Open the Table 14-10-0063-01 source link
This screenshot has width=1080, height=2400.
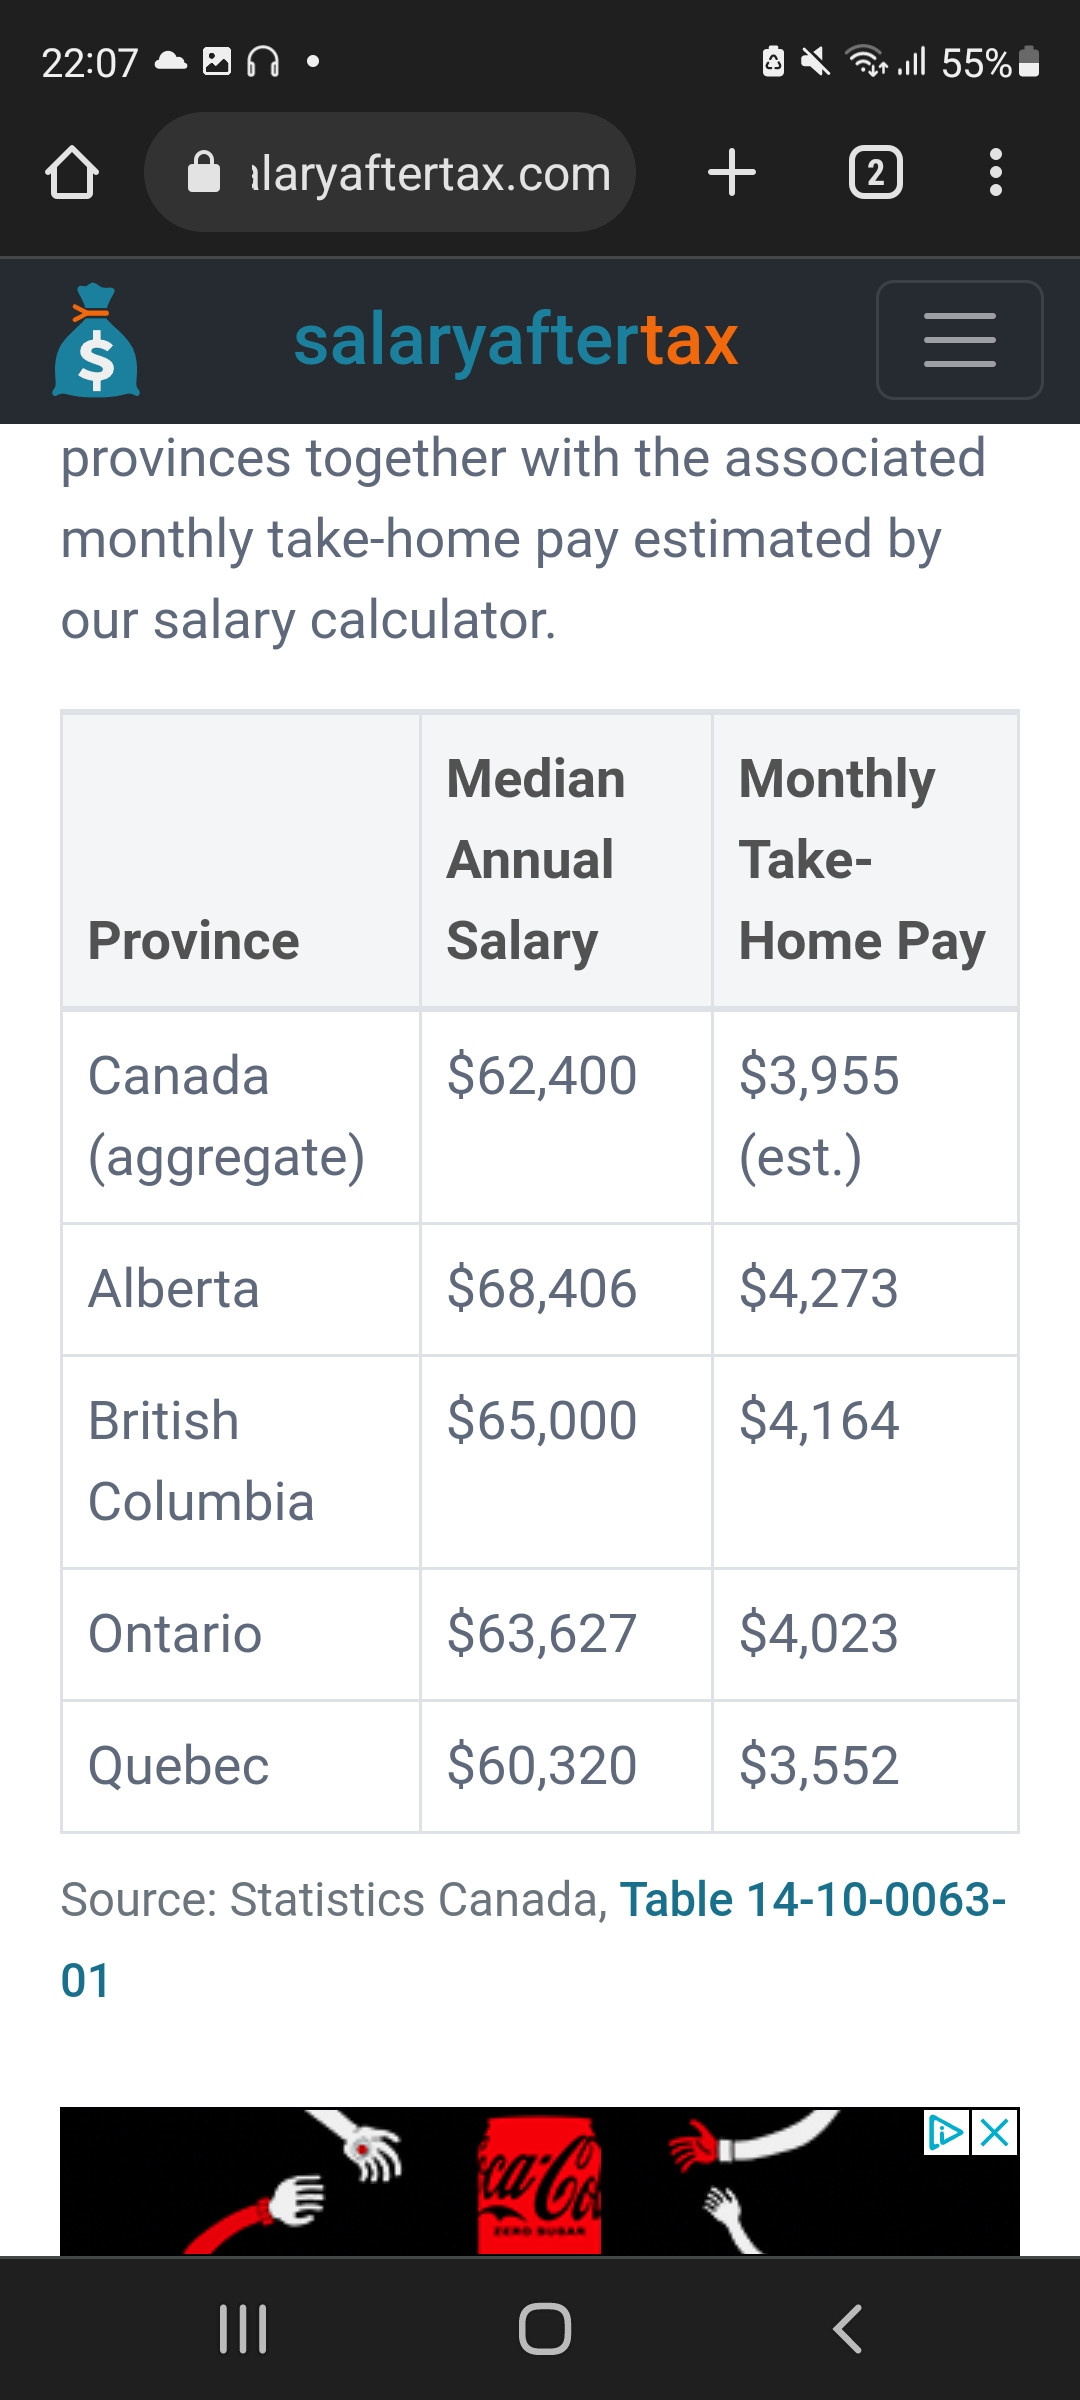pos(812,1900)
